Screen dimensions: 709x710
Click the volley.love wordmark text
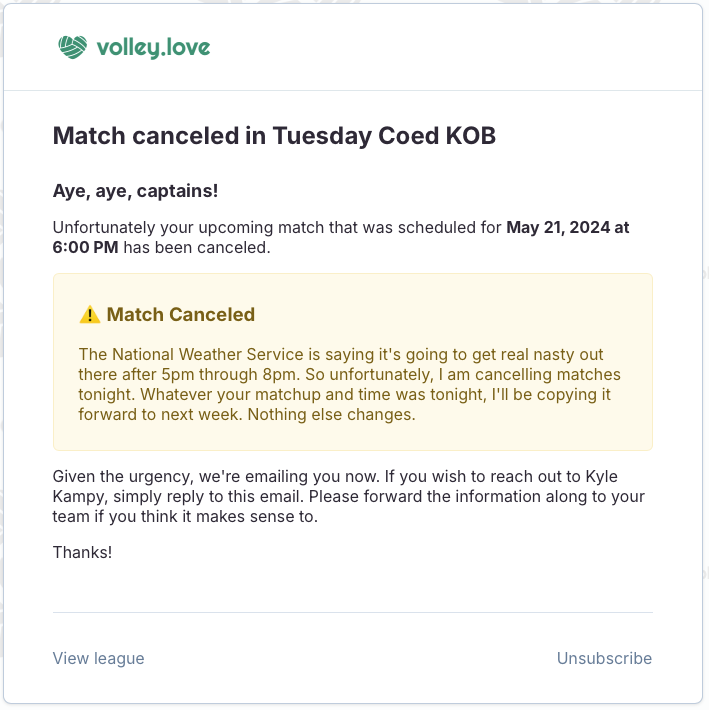(x=153, y=47)
